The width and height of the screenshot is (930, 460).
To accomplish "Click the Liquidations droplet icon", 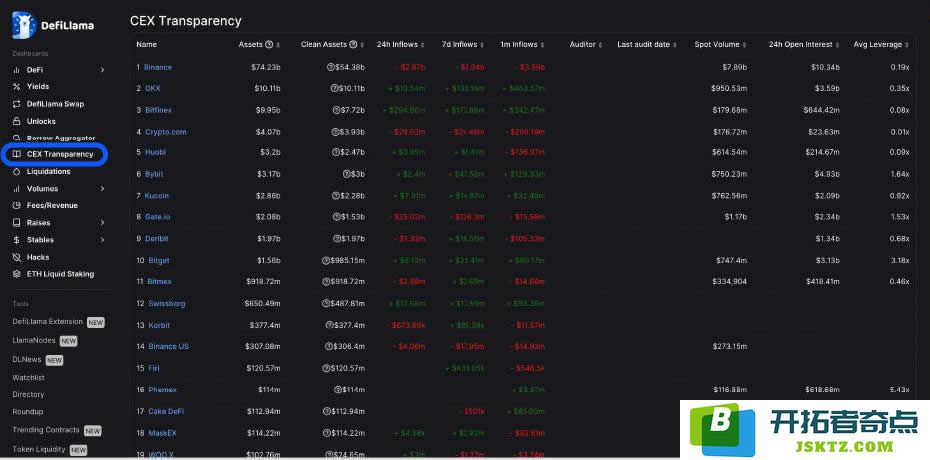I will click(x=17, y=171).
